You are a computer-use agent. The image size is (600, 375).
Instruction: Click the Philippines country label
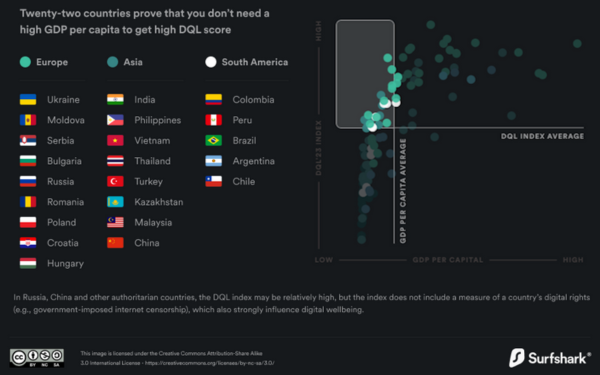[158, 120]
